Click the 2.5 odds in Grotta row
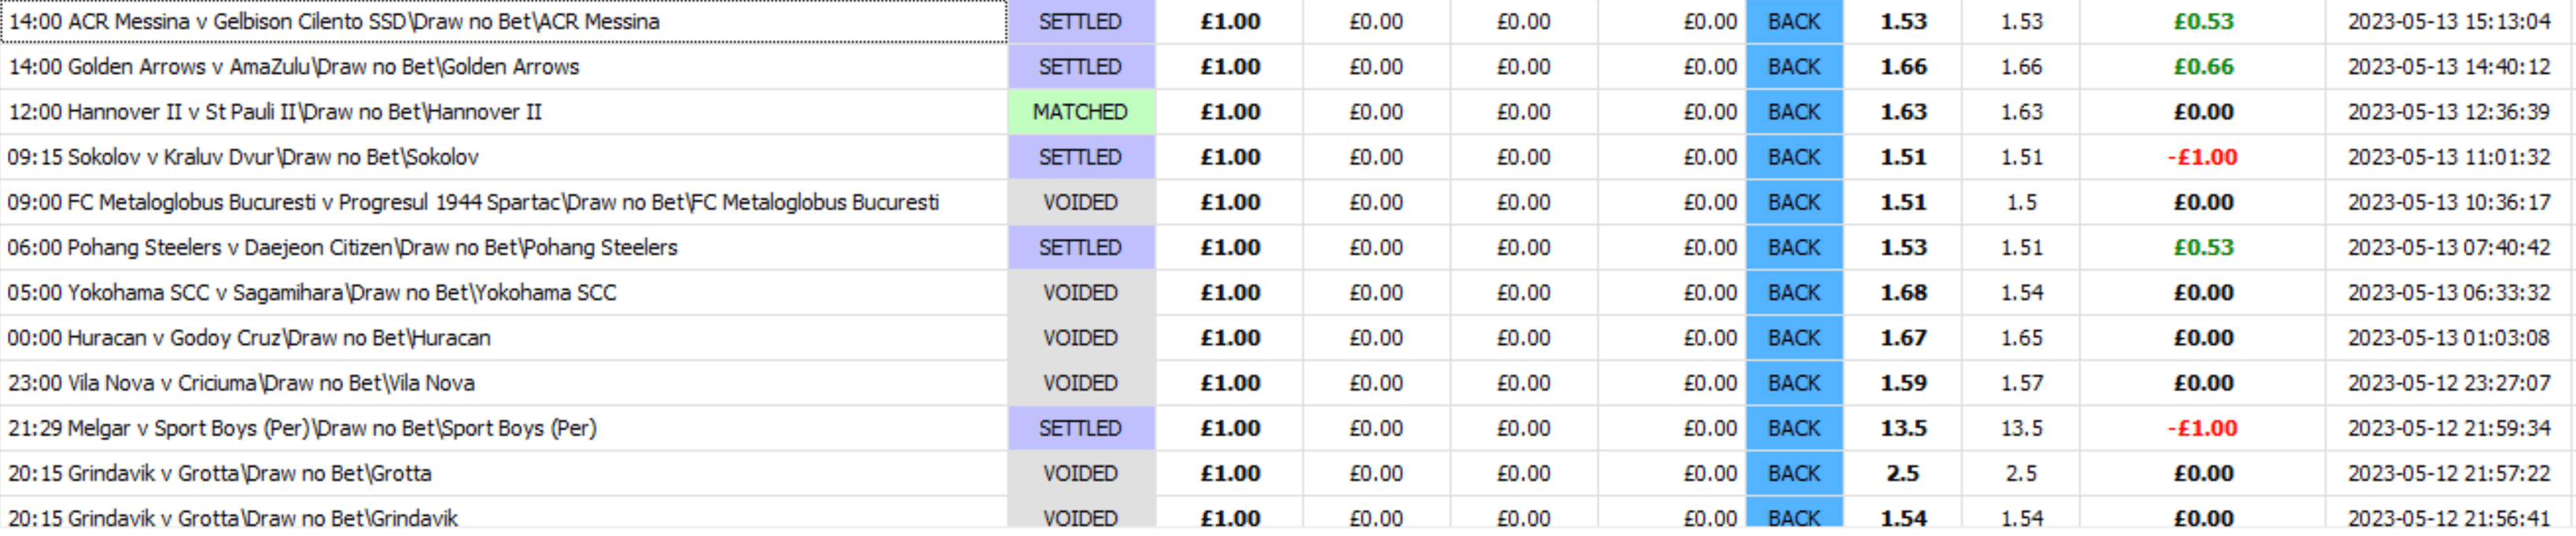 point(1903,473)
